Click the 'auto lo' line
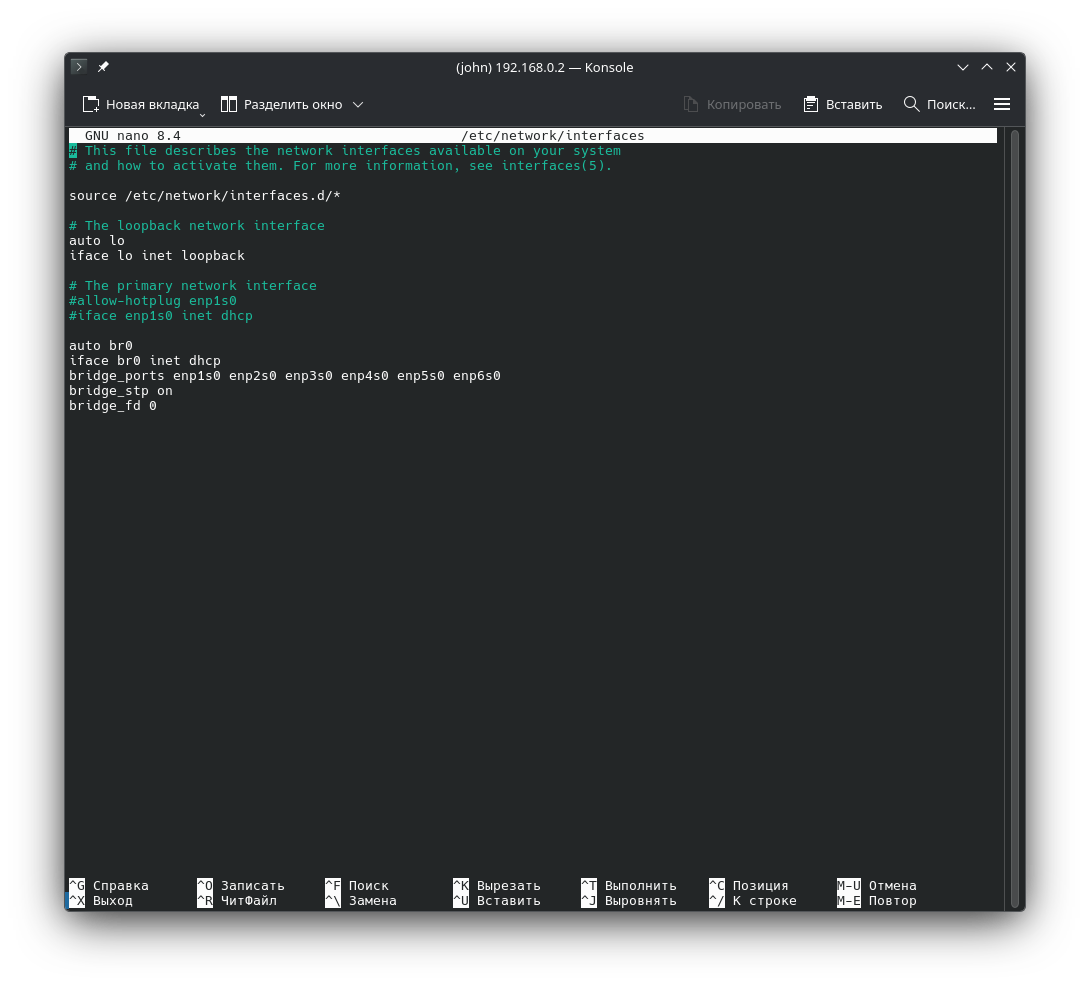This screenshot has width=1090, height=988. (x=97, y=241)
